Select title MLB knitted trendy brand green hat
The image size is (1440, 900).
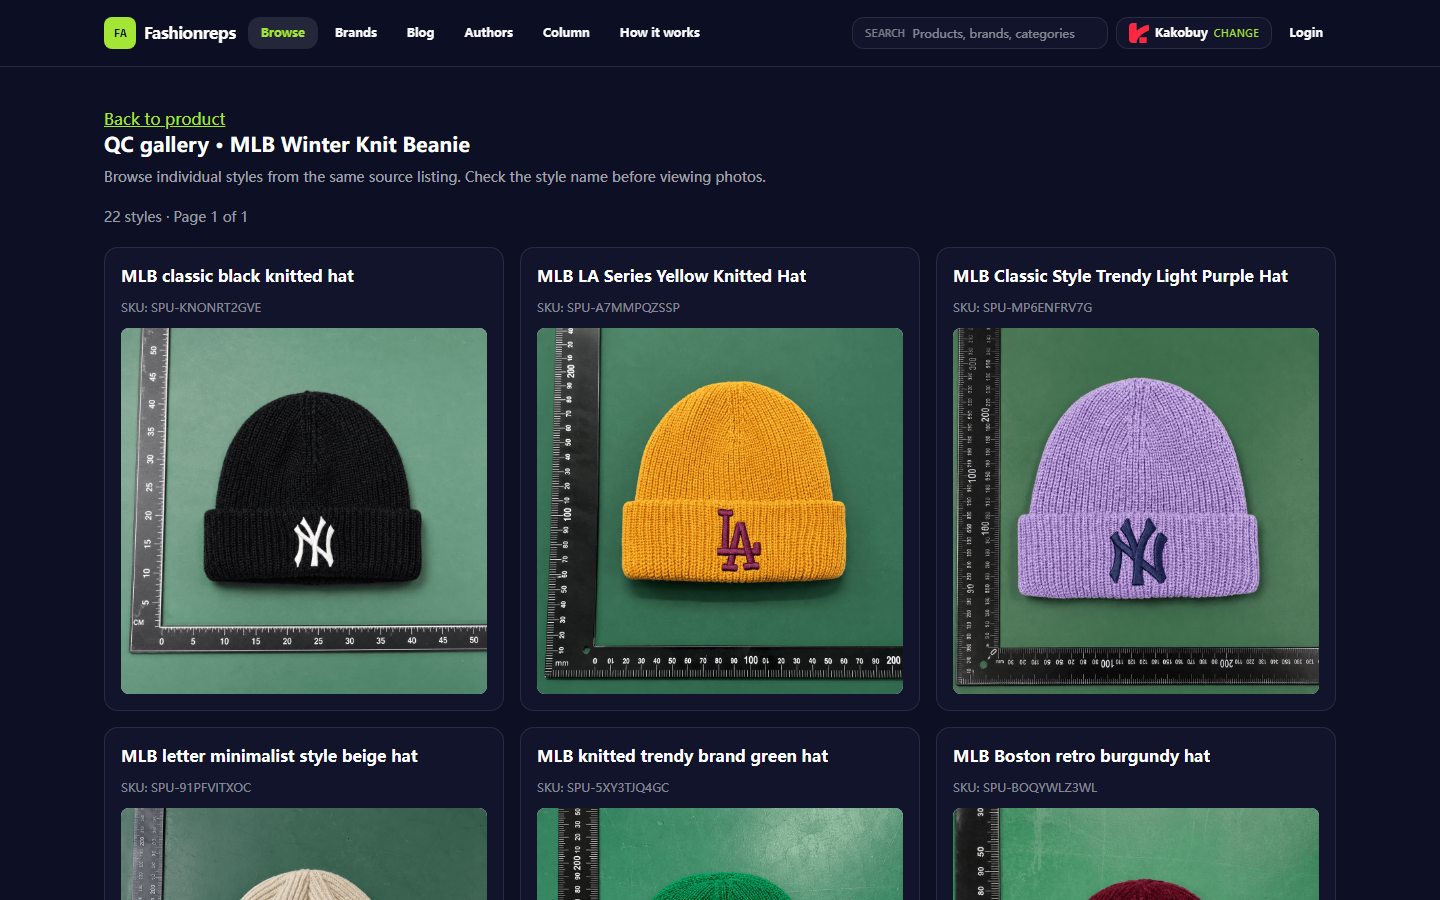(x=682, y=756)
